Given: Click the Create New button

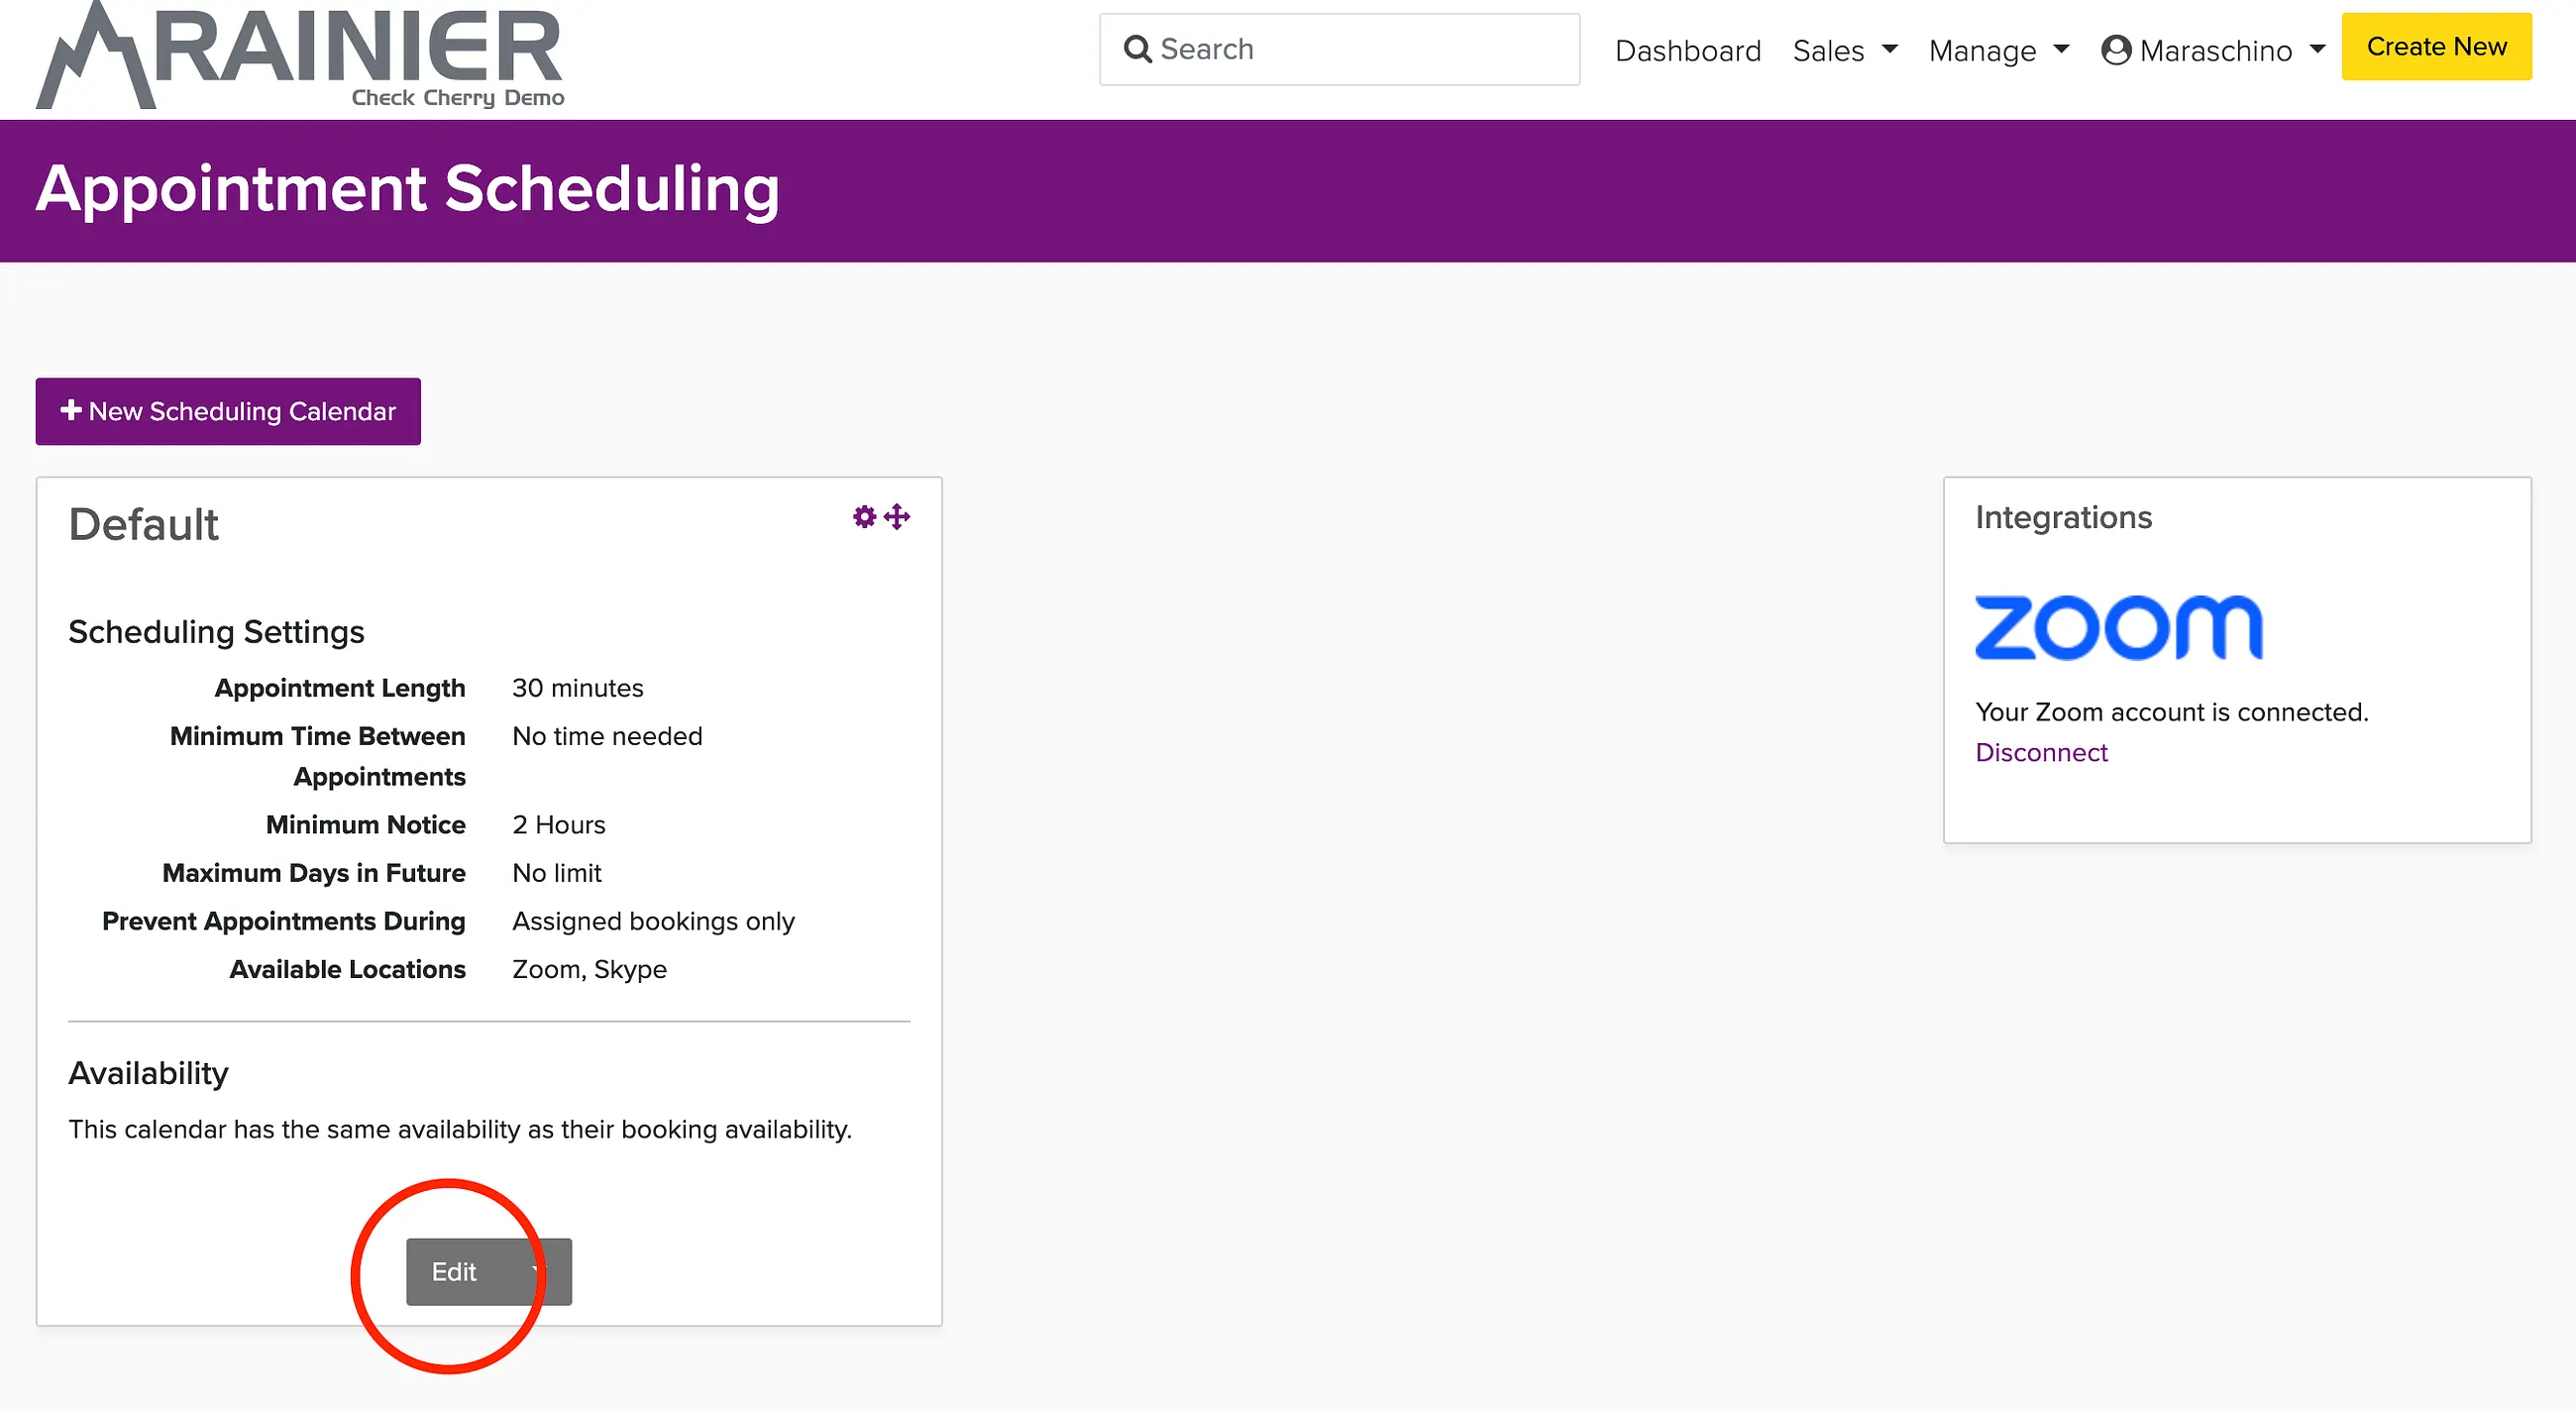Looking at the screenshot, I should [x=2436, y=47].
